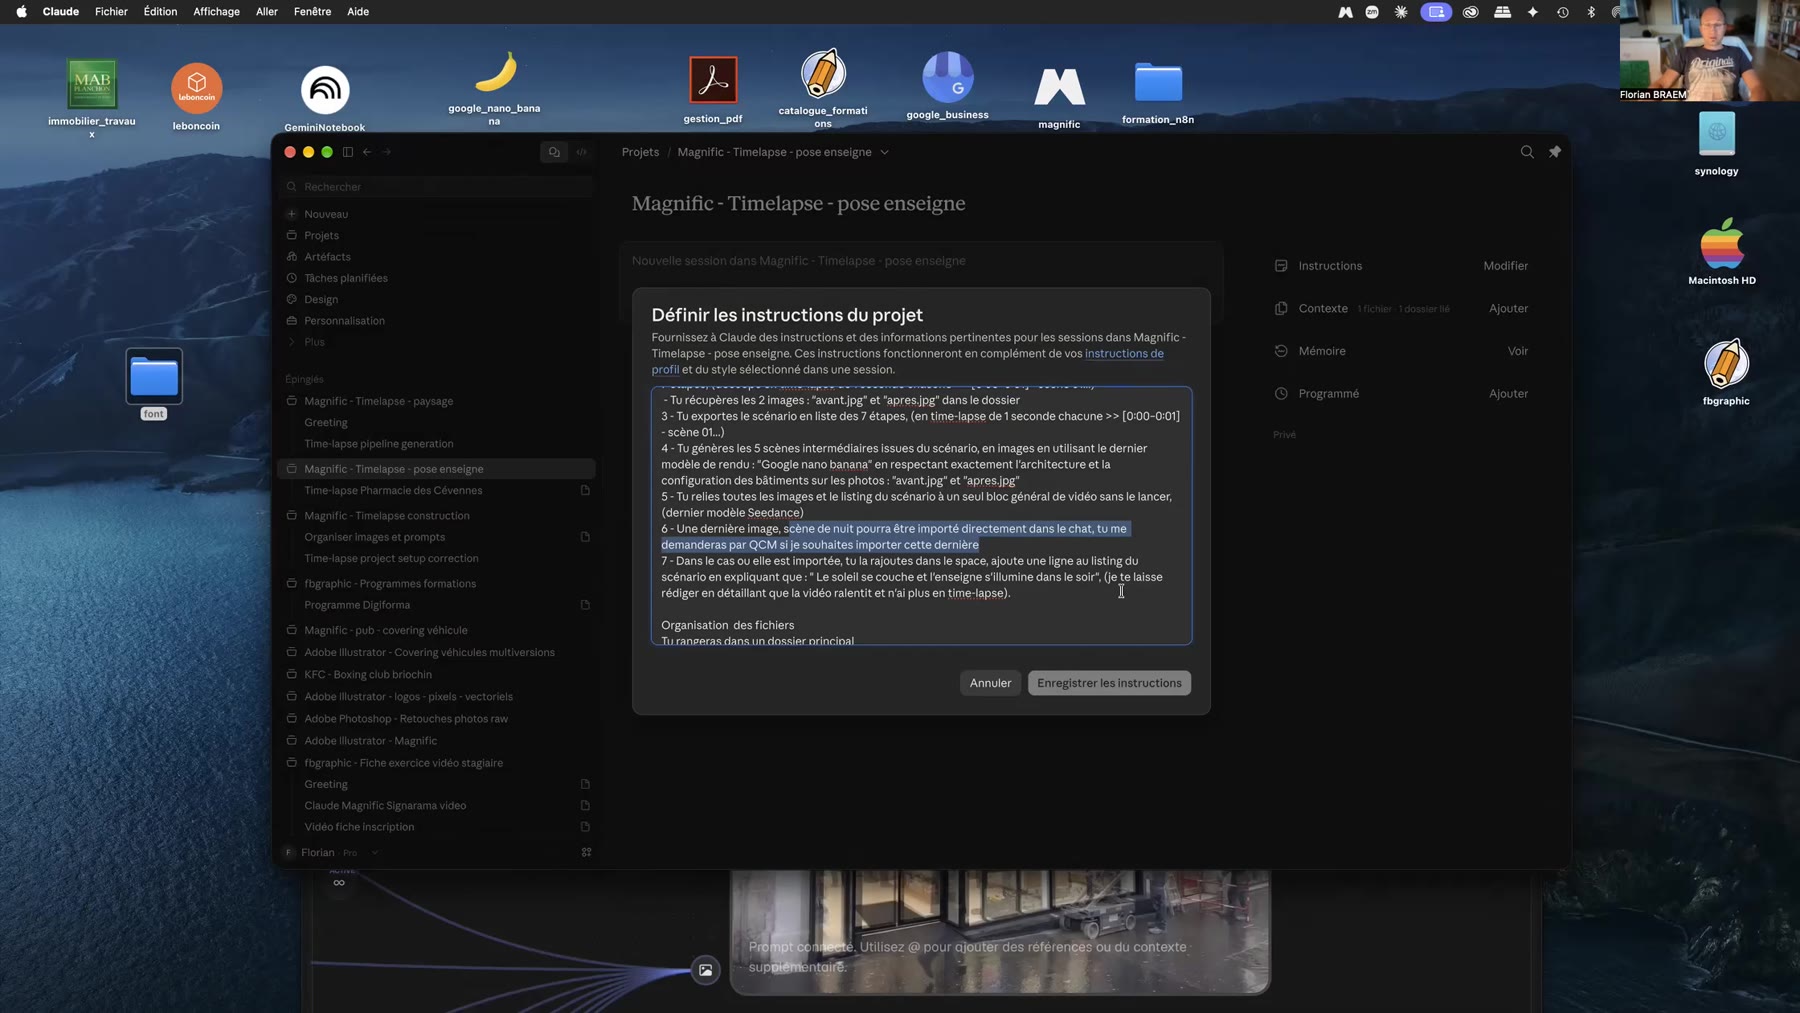Click Voir next to Mémoire
Viewport: 1800px width, 1013px height.
click(1518, 351)
